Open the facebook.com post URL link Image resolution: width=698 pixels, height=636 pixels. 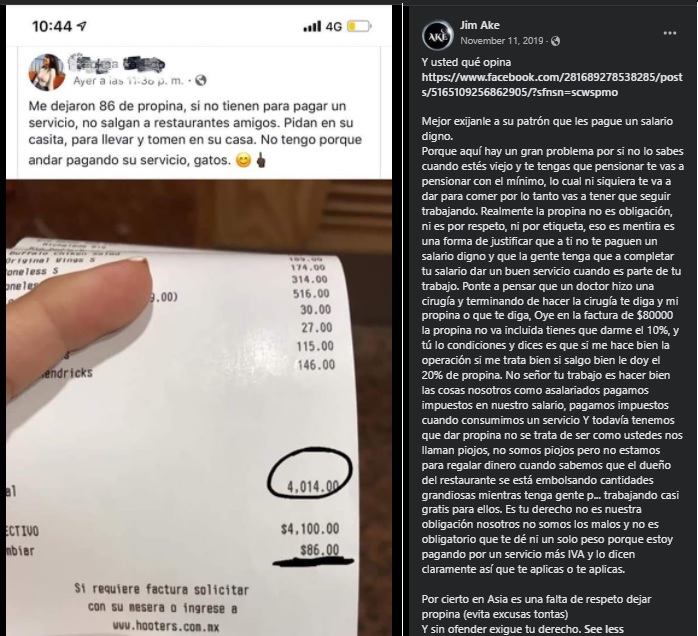click(552, 85)
